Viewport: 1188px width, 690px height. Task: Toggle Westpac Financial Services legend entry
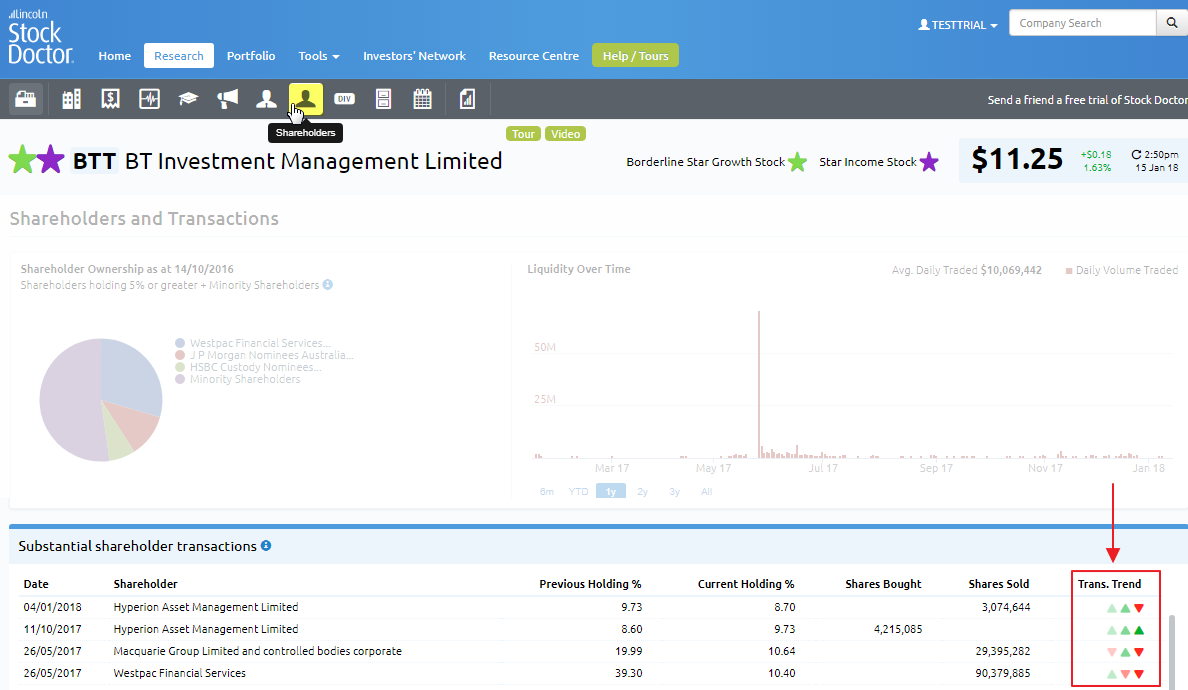pos(253,343)
